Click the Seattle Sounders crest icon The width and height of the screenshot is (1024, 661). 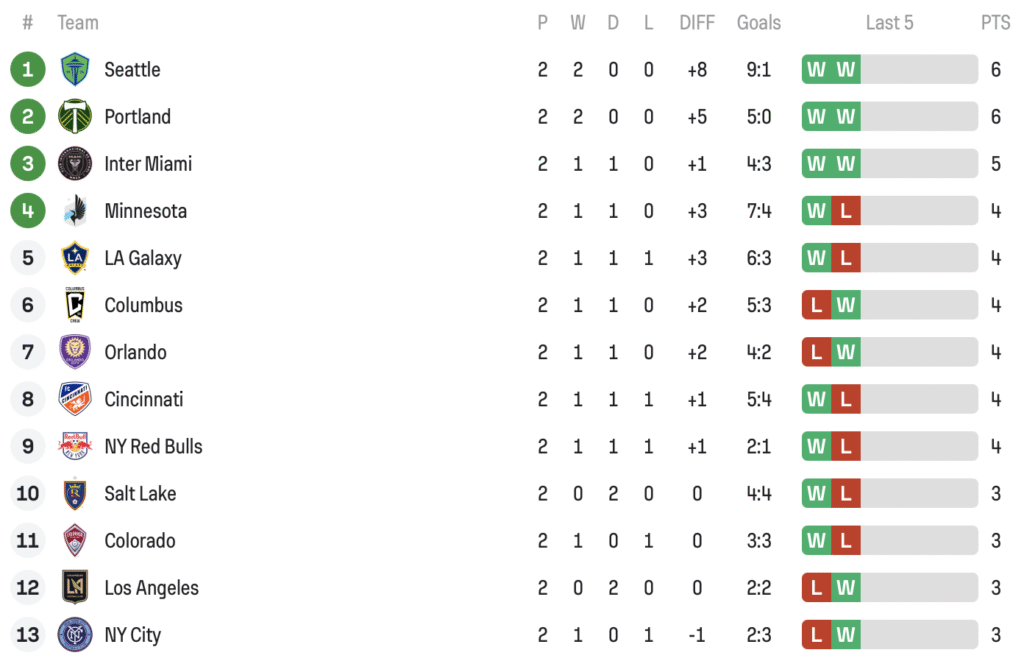[74, 69]
